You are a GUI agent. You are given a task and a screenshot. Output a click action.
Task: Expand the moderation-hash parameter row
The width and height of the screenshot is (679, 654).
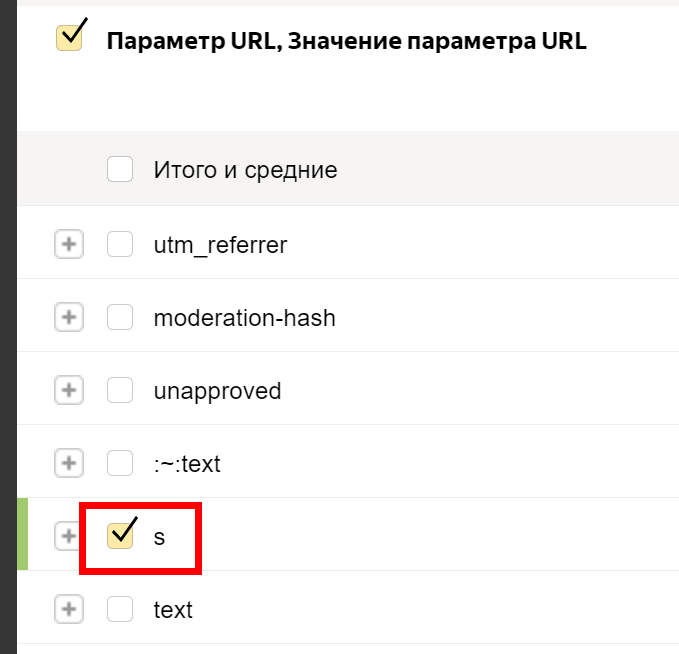click(68, 318)
